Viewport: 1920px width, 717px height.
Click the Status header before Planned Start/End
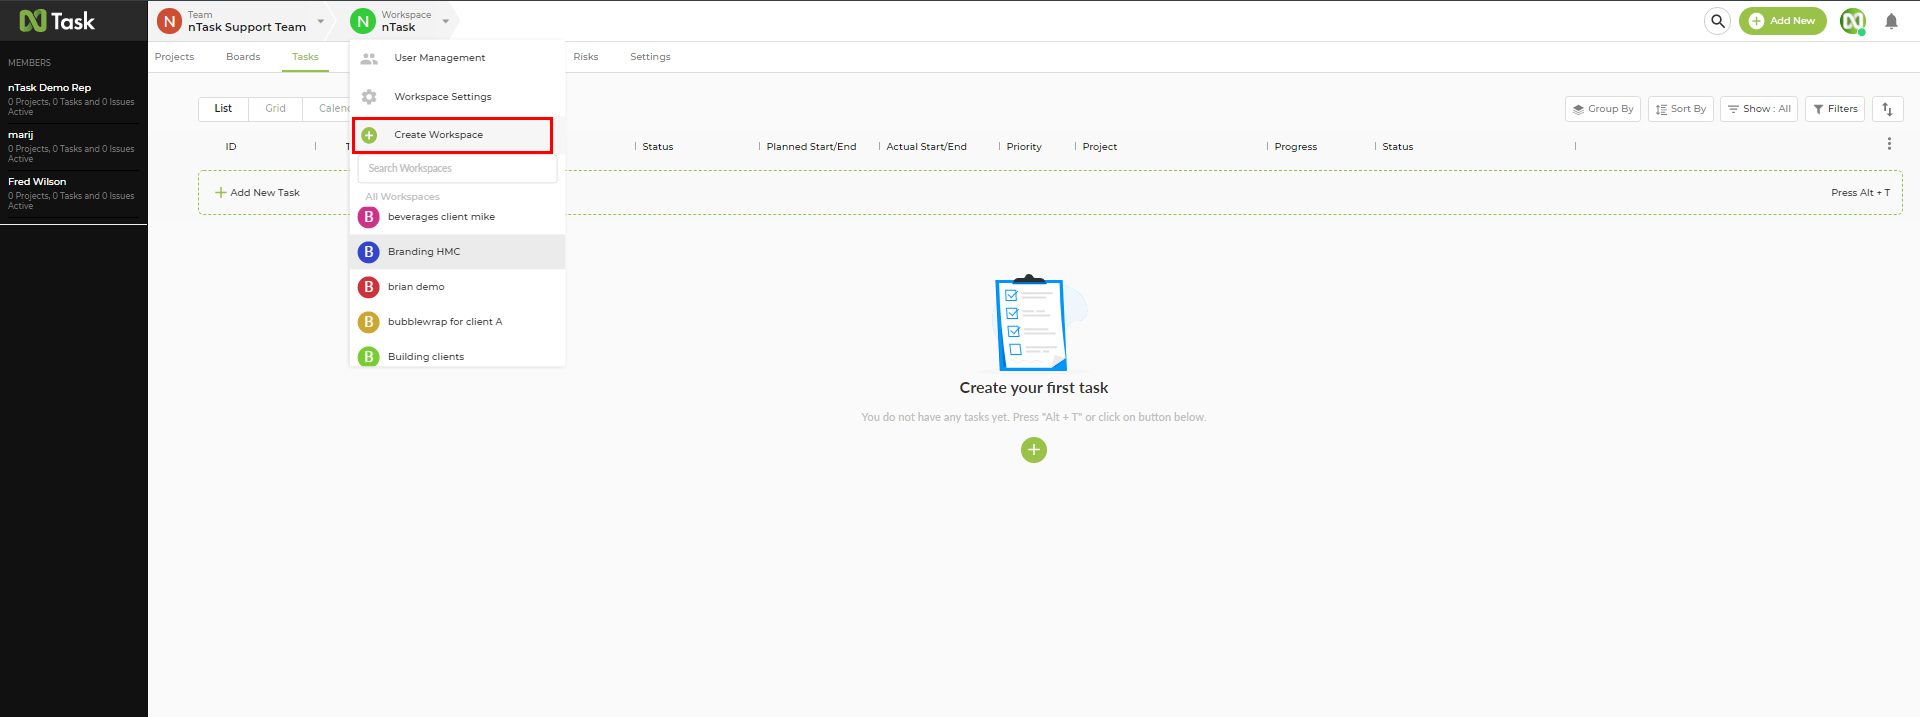(x=657, y=147)
